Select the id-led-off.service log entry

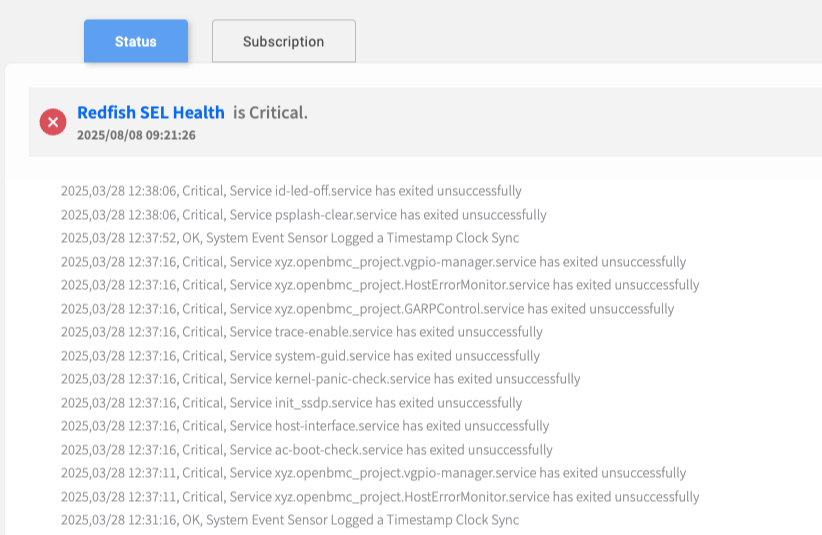pos(291,191)
